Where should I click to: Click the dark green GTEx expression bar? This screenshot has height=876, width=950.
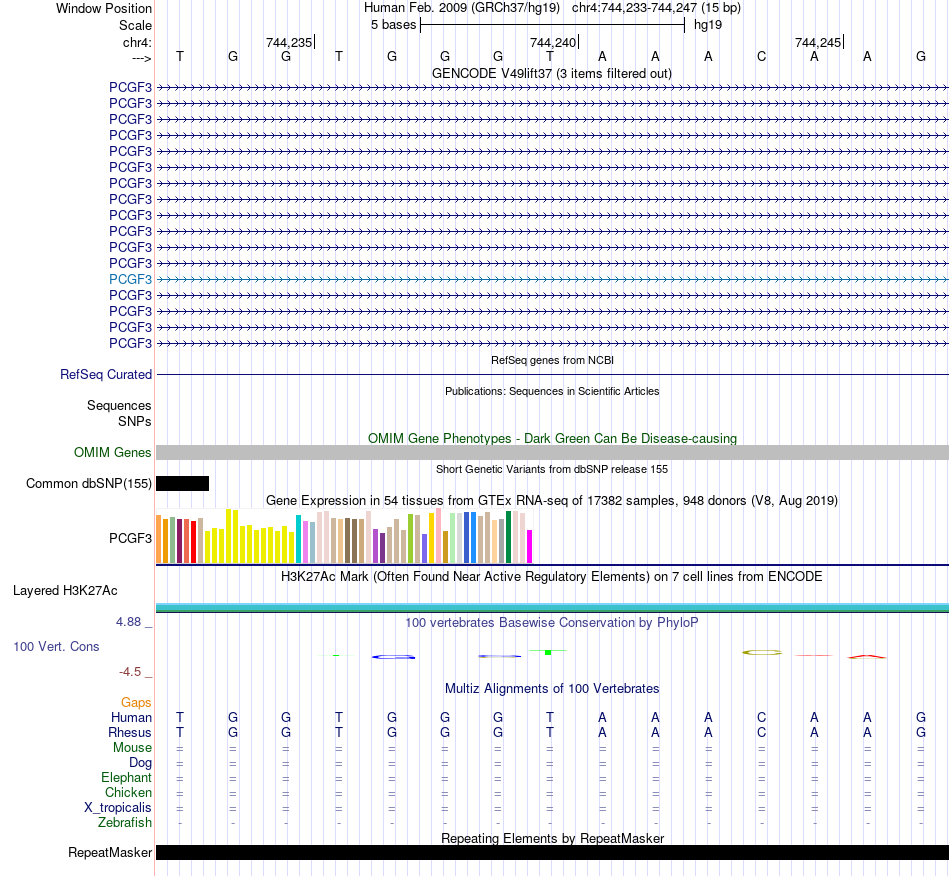point(508,537)
